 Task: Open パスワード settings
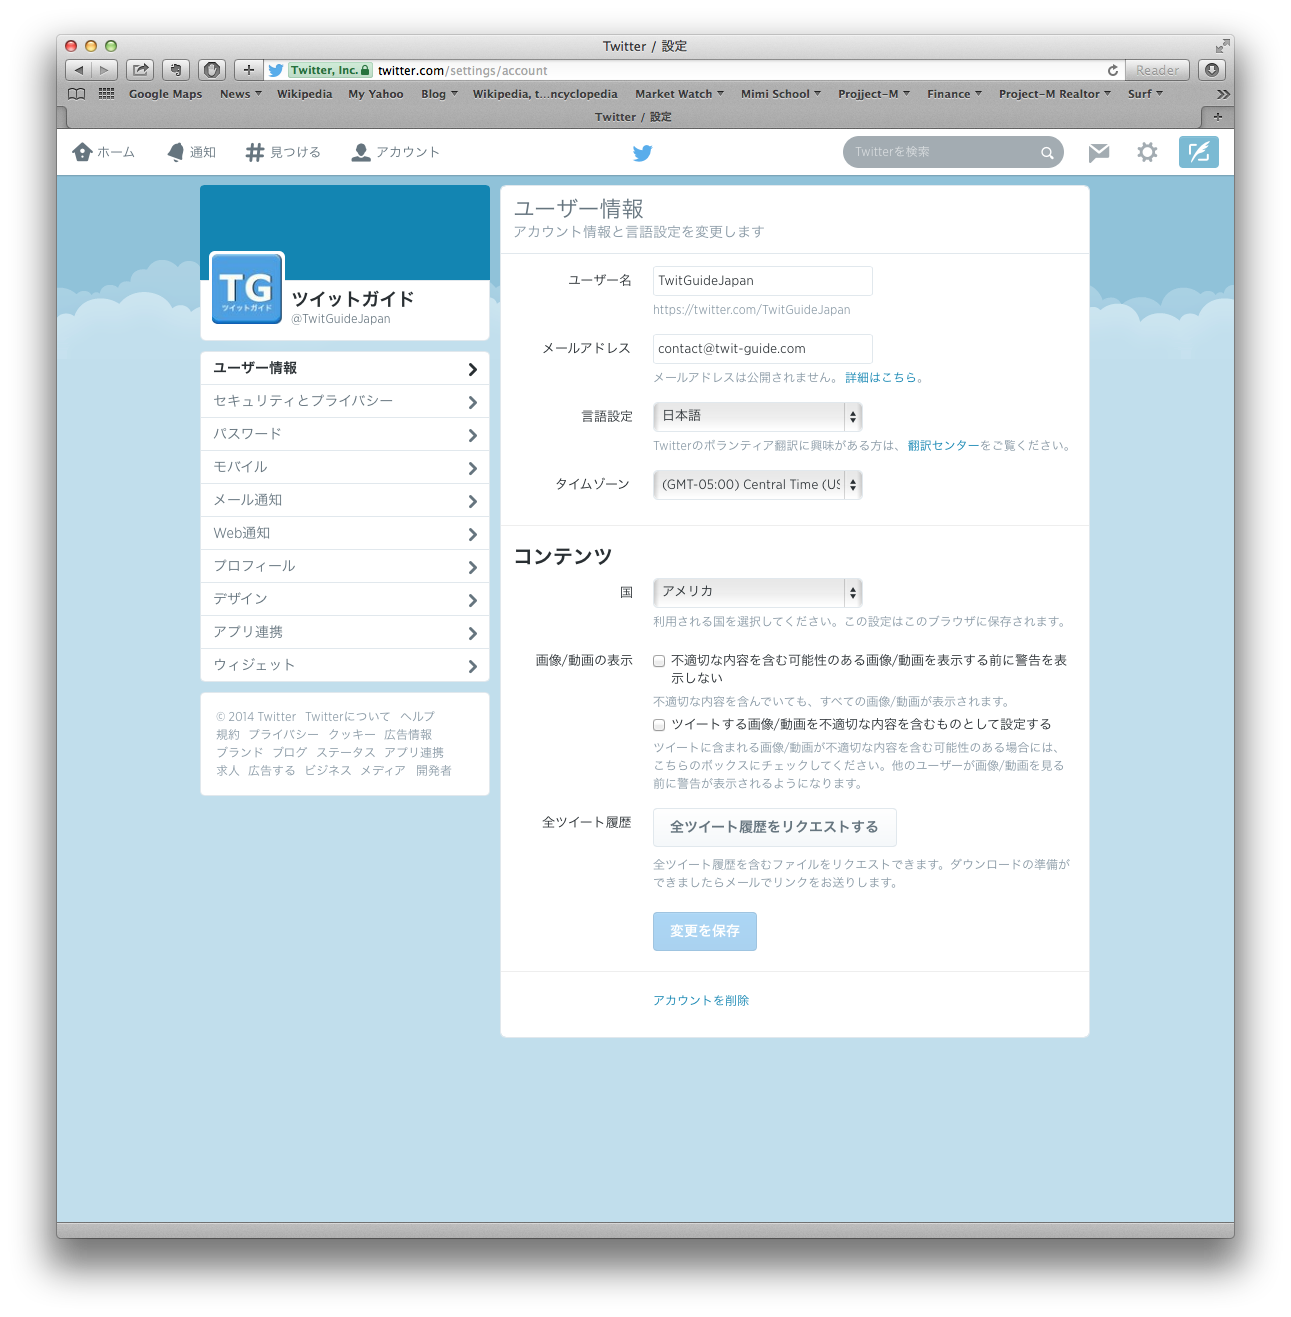tap(345, 434)
